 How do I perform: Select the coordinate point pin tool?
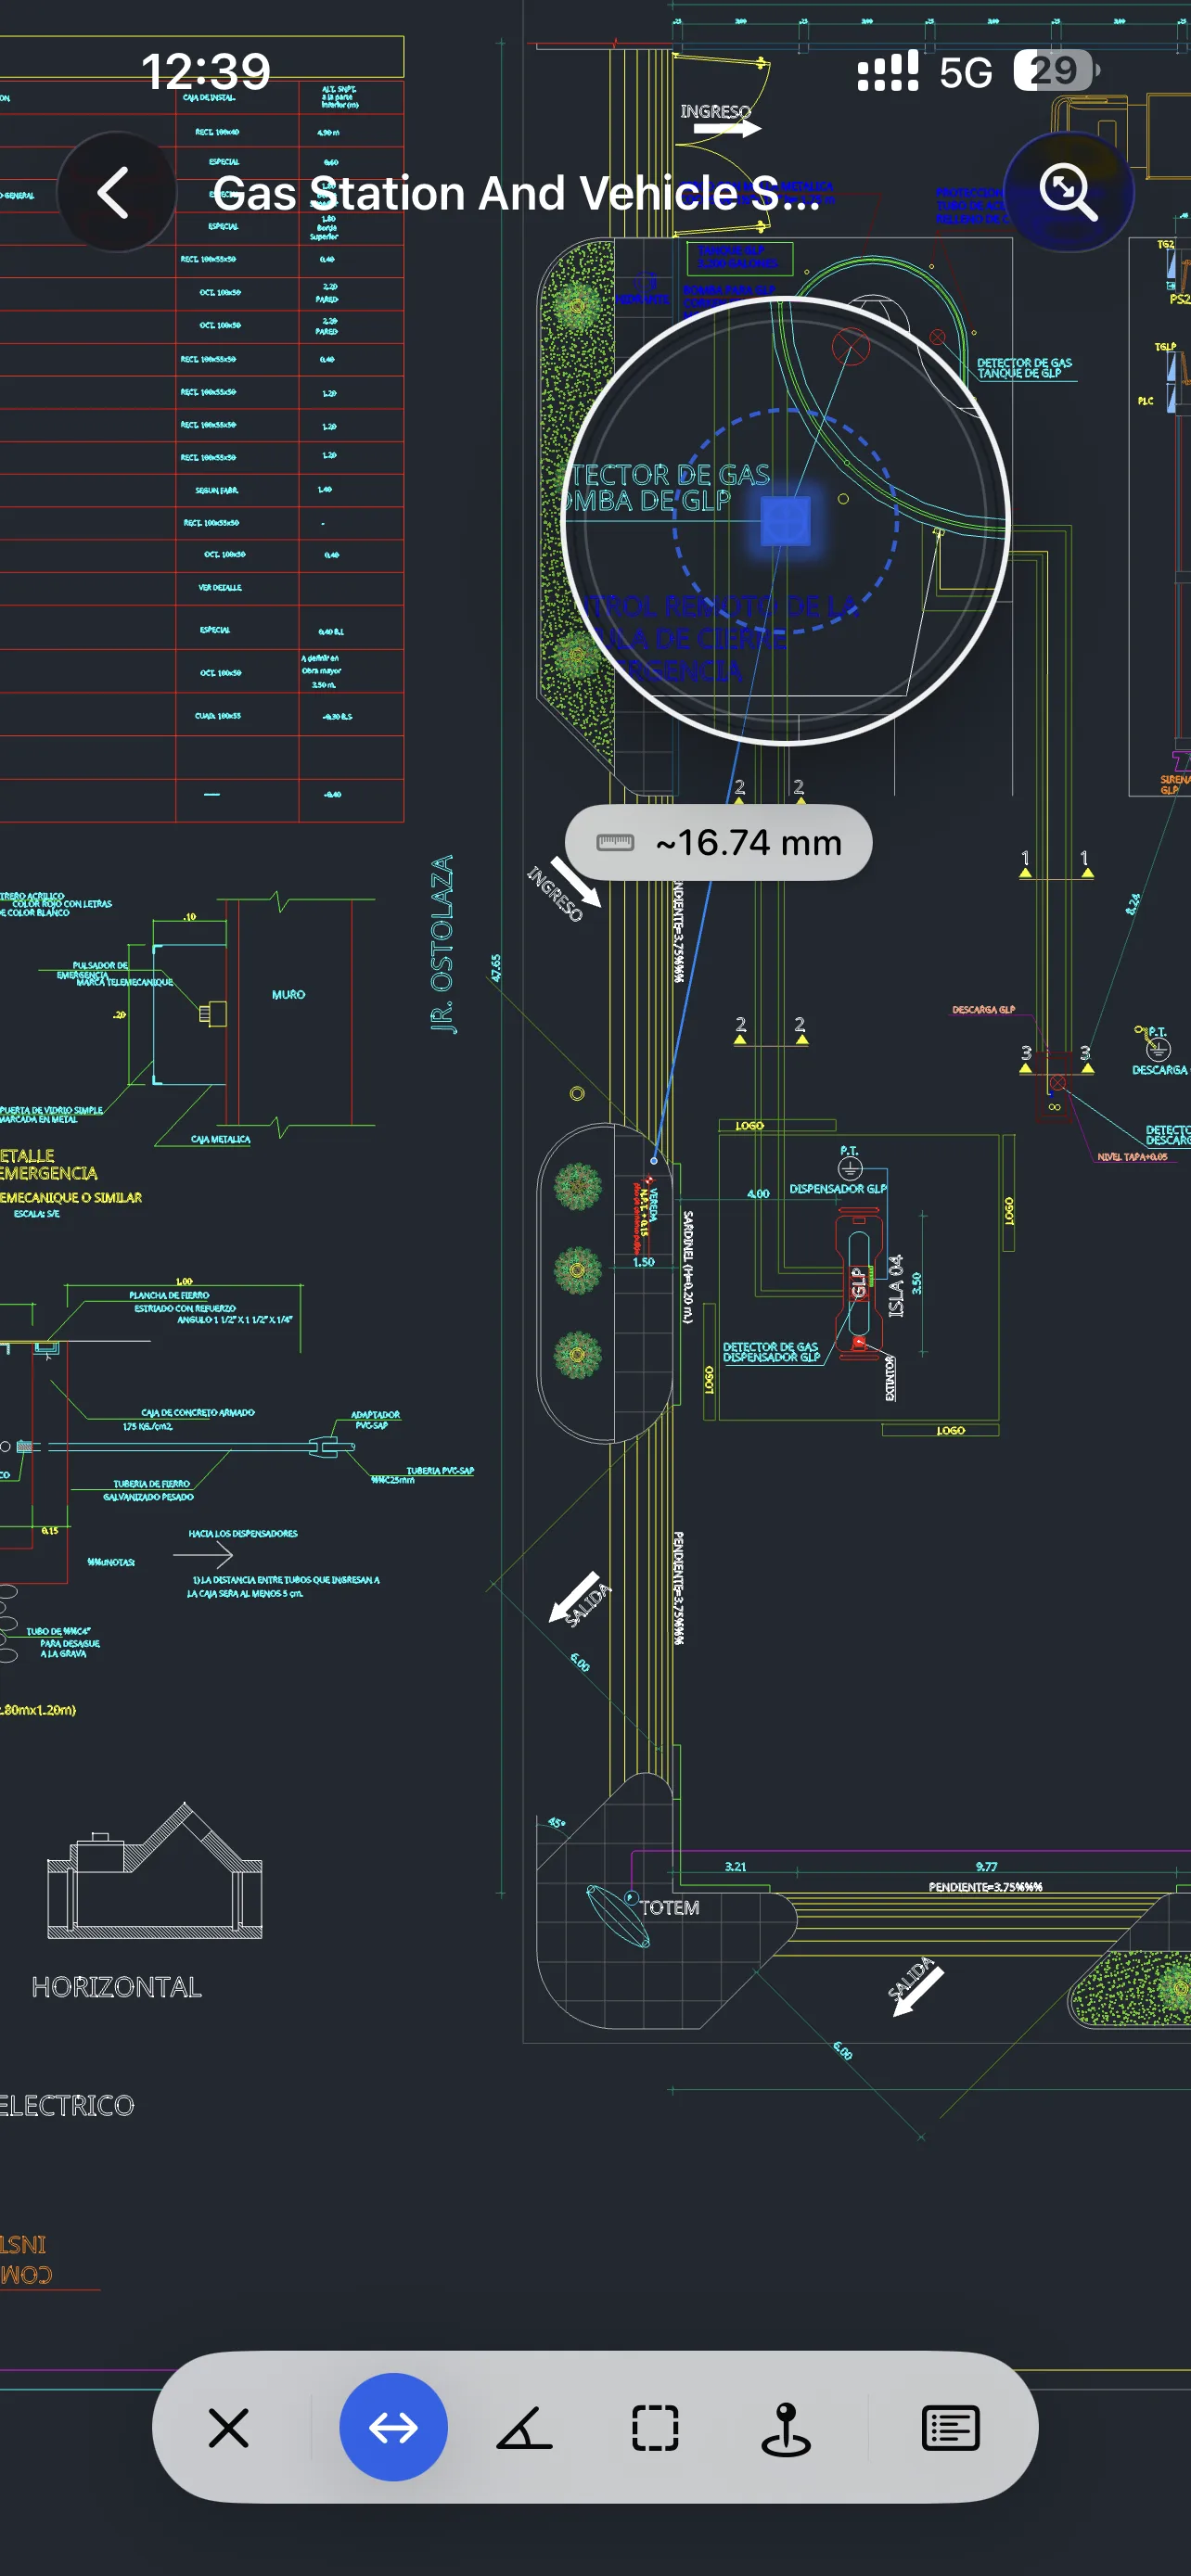pos(786,2427)
